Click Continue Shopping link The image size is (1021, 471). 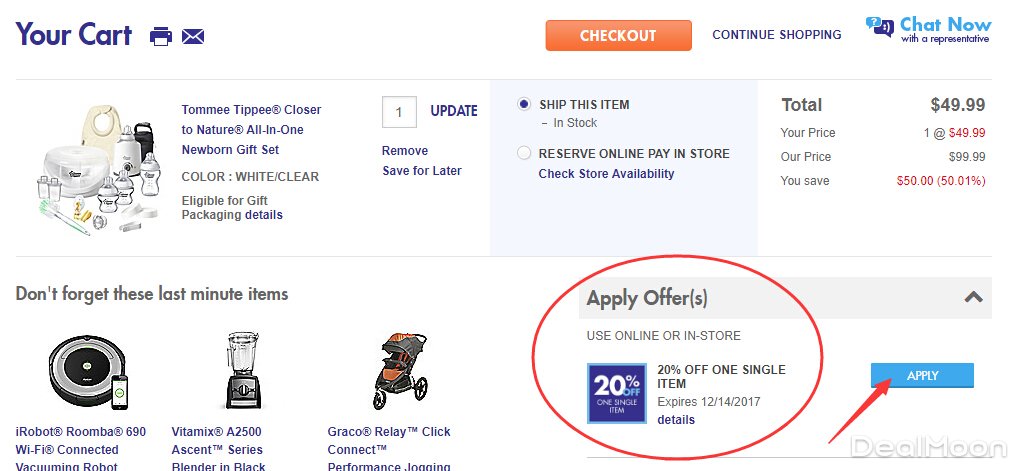coord(776,35)
